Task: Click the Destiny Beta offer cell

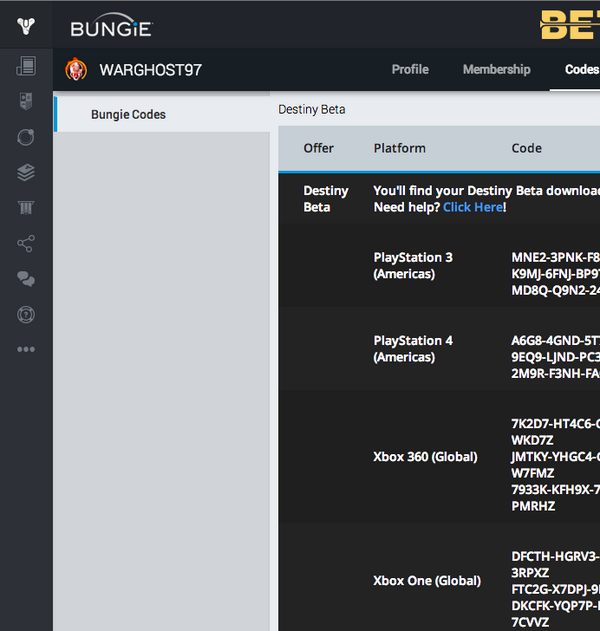Action: tap(326, 199)
